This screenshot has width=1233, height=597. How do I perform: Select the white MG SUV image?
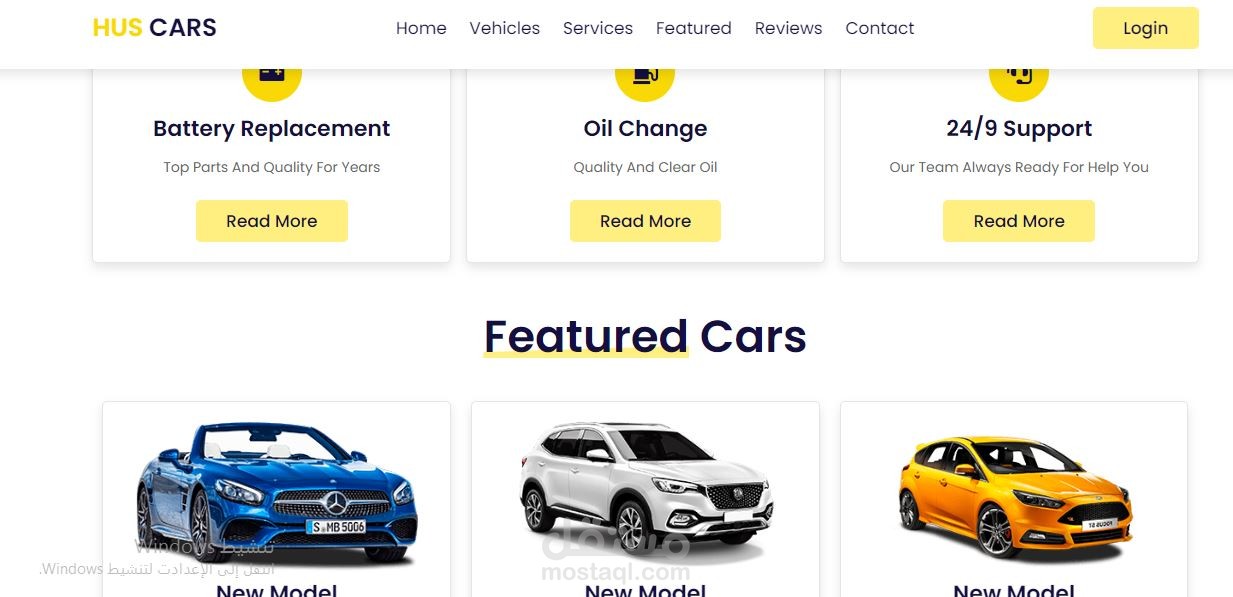(x=645, y=489)
